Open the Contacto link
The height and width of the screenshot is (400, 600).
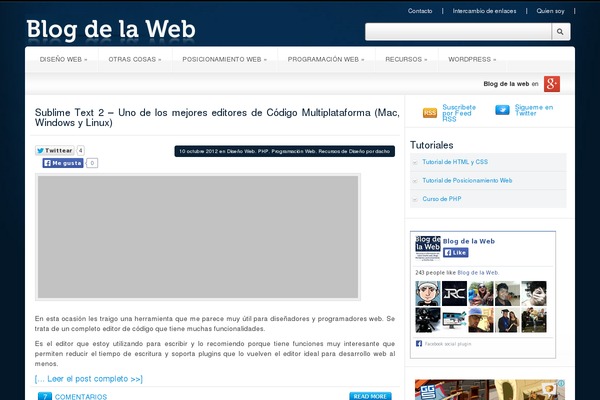[x=420, y=11]
